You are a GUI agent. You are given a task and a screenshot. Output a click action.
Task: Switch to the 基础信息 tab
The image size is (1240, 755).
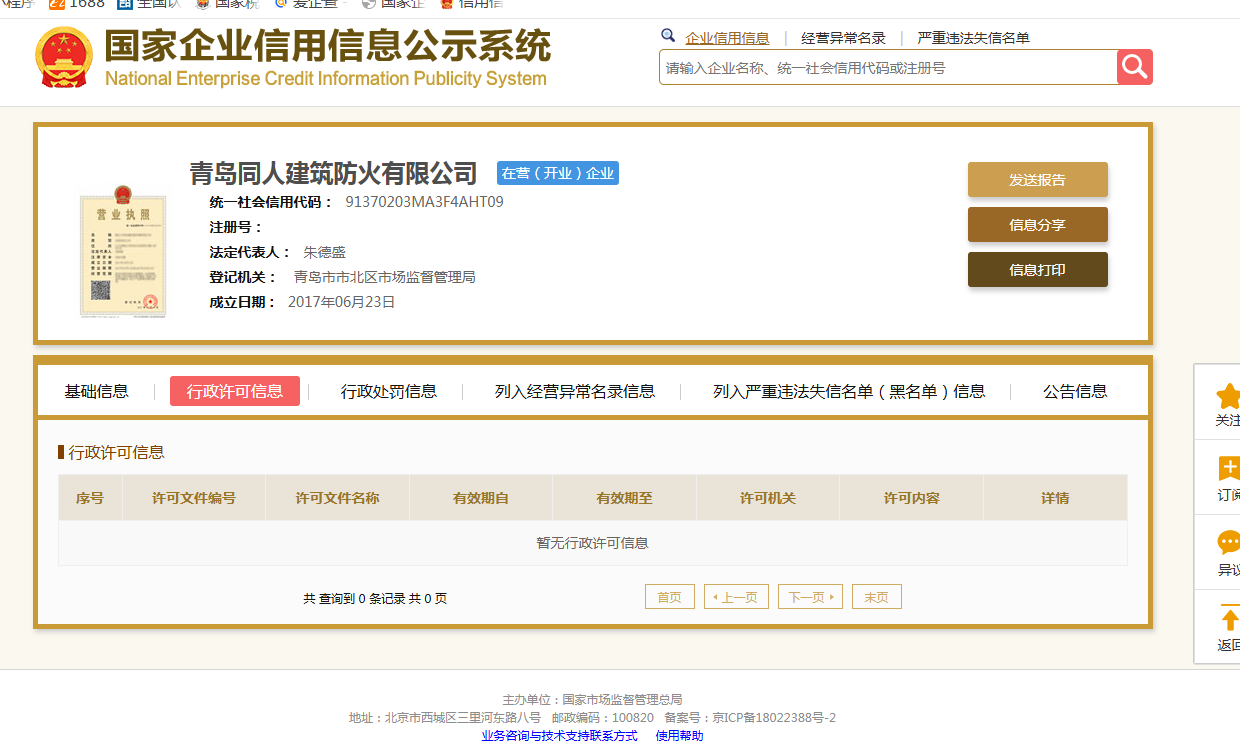click(97, 391)
